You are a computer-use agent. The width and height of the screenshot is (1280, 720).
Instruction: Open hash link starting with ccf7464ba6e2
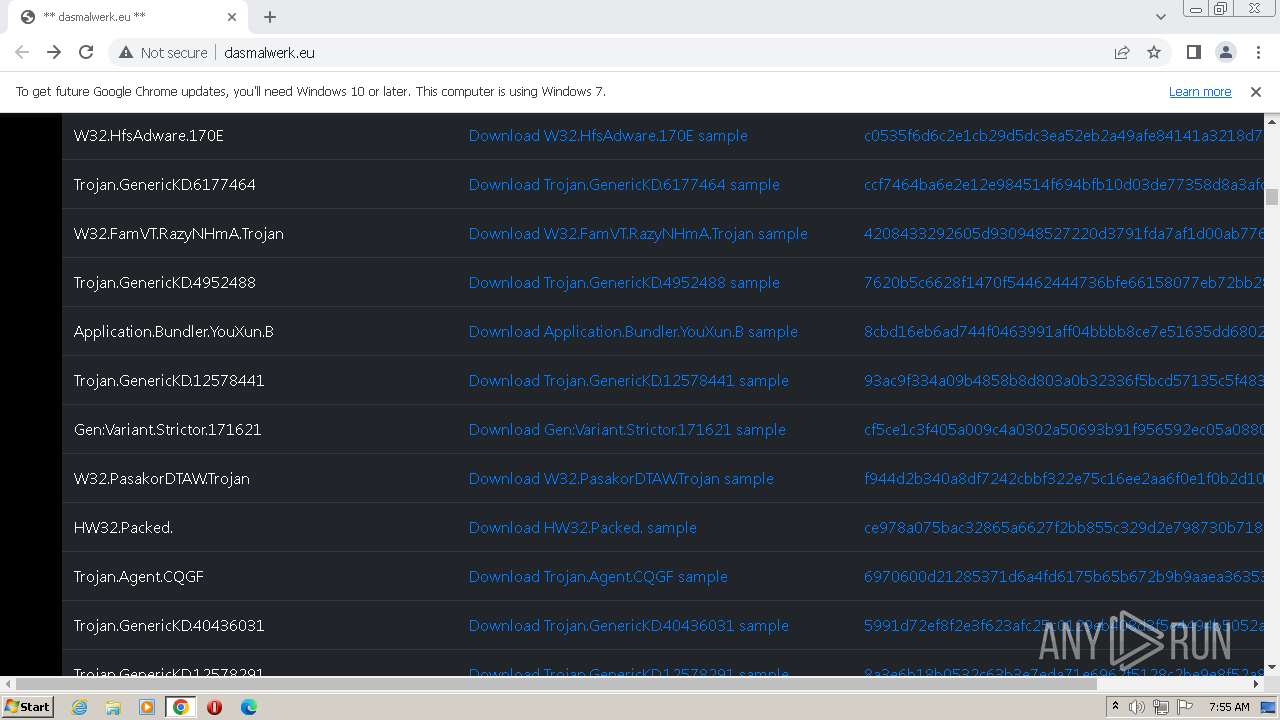point(1064,184)
